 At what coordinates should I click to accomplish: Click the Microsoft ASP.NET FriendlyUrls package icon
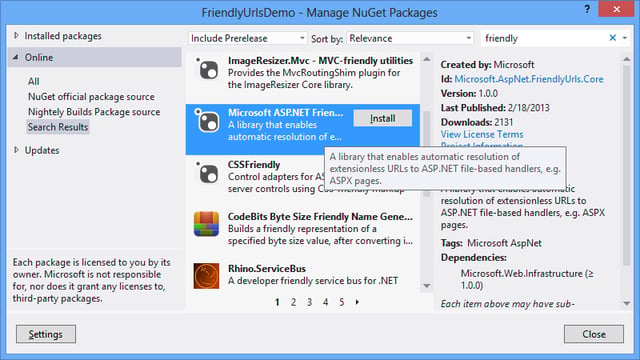(207, 120)
